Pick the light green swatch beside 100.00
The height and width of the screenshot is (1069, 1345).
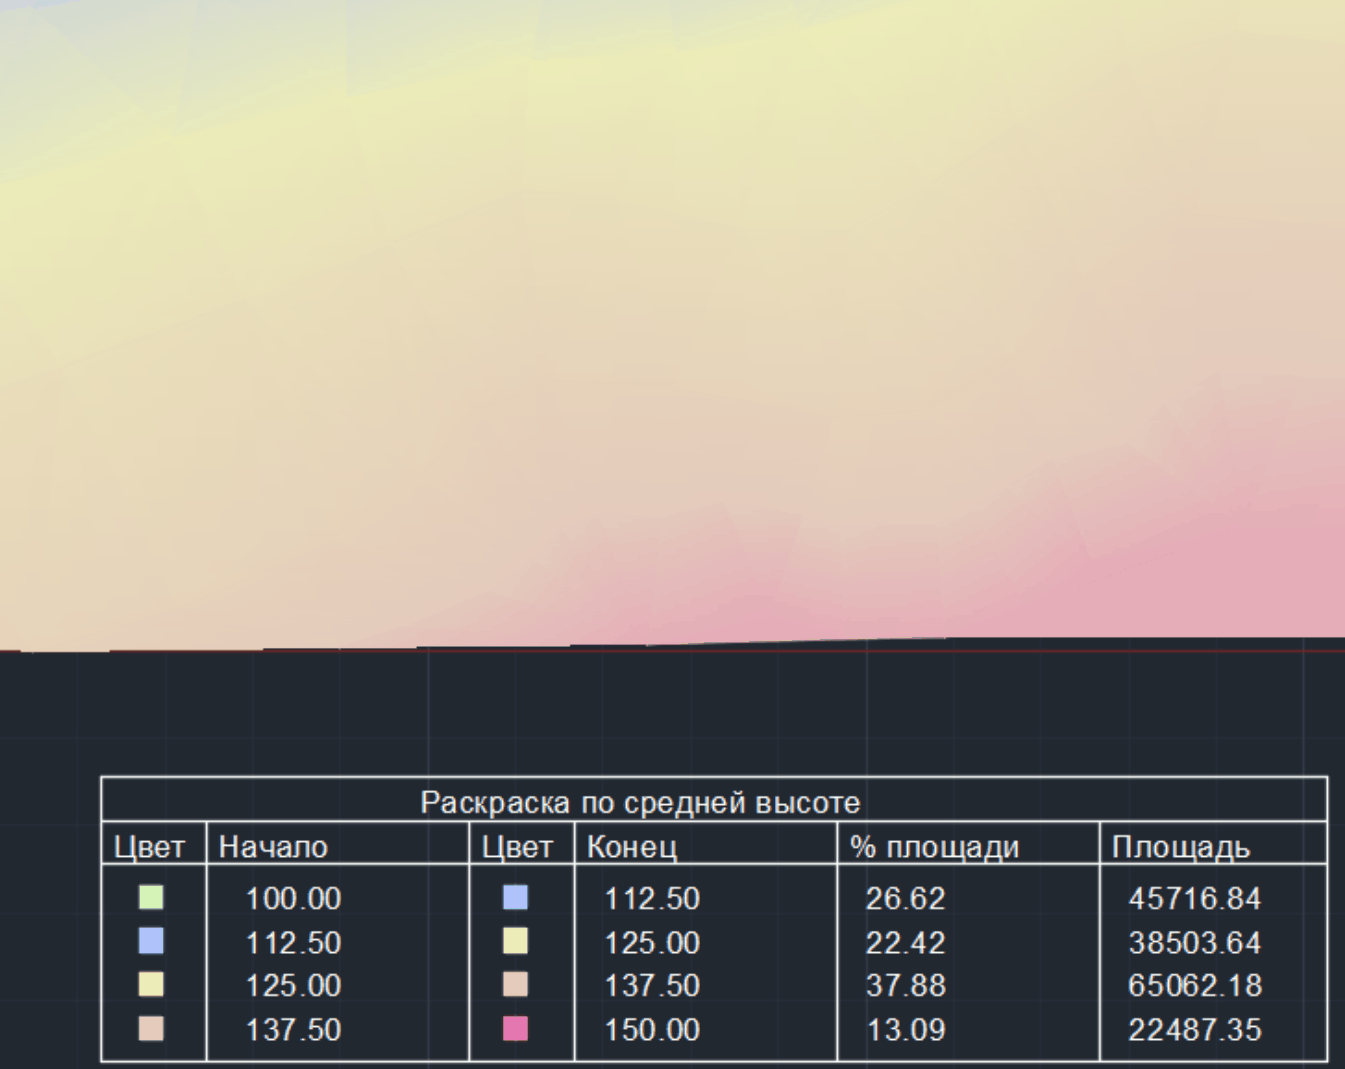tap(151, 897)
